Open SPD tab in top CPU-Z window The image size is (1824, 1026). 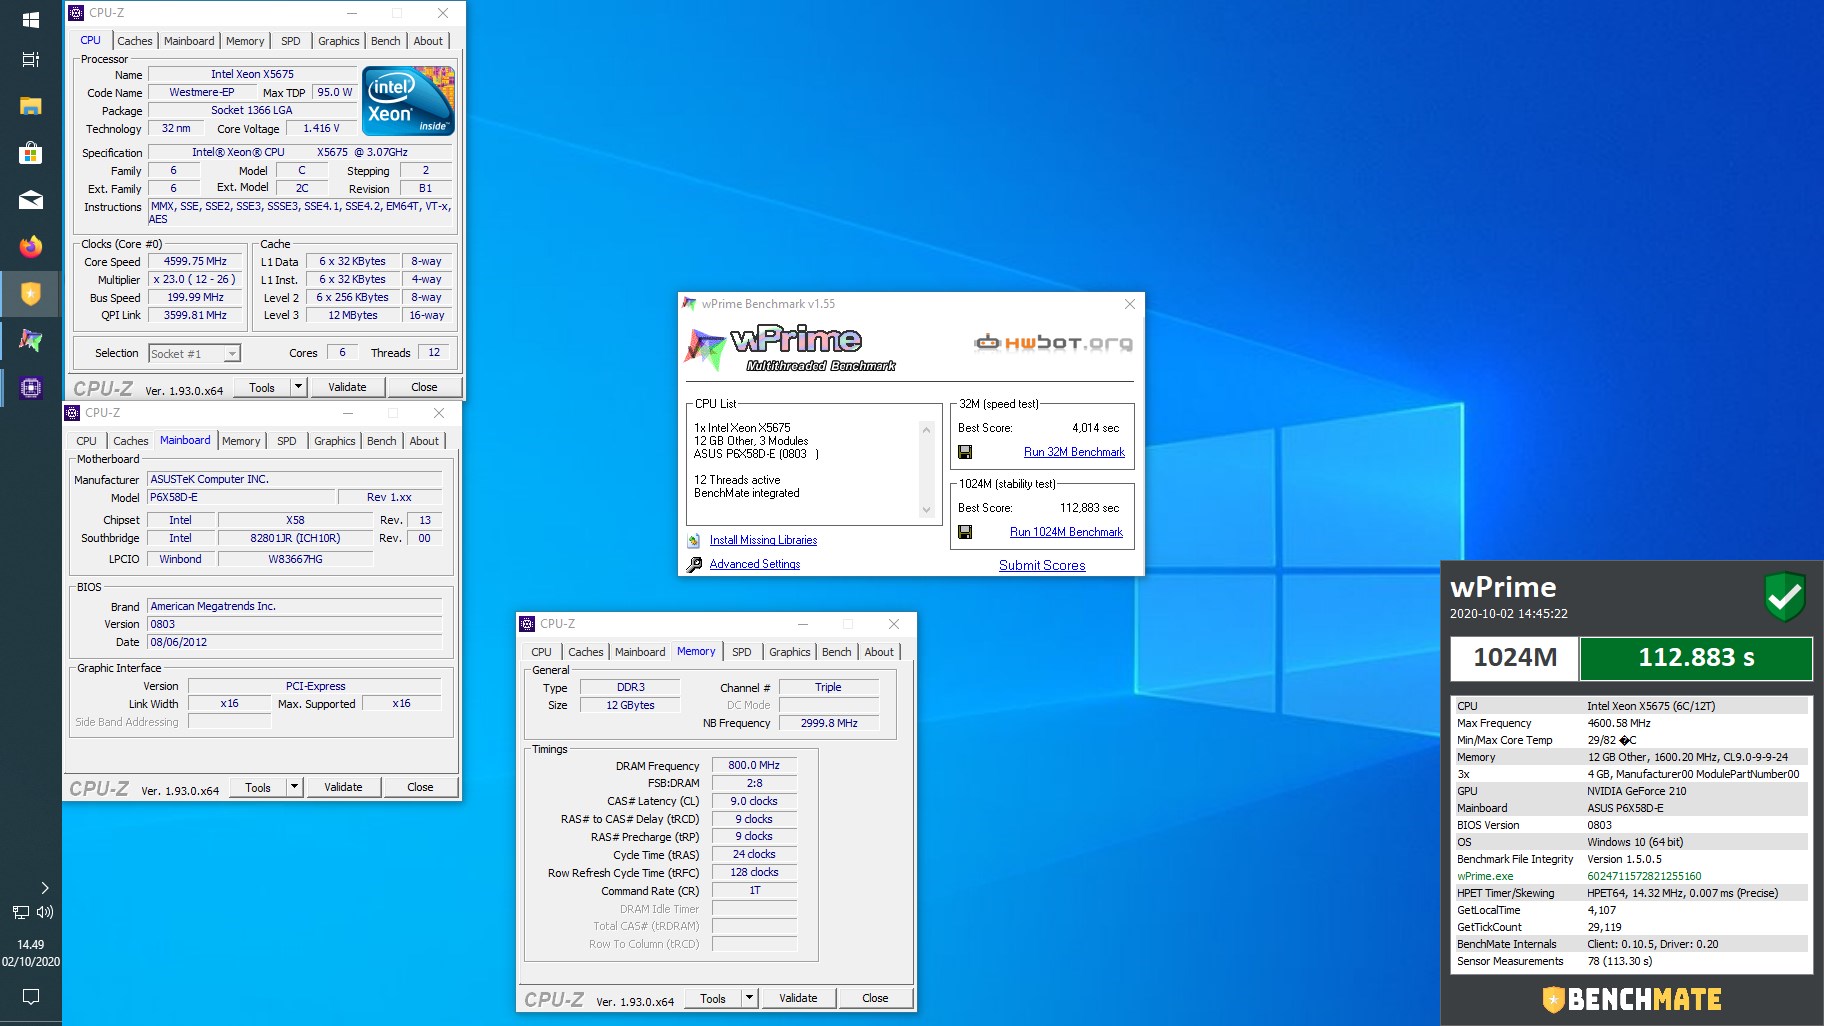pyautogui.click(x=291, y=41)
